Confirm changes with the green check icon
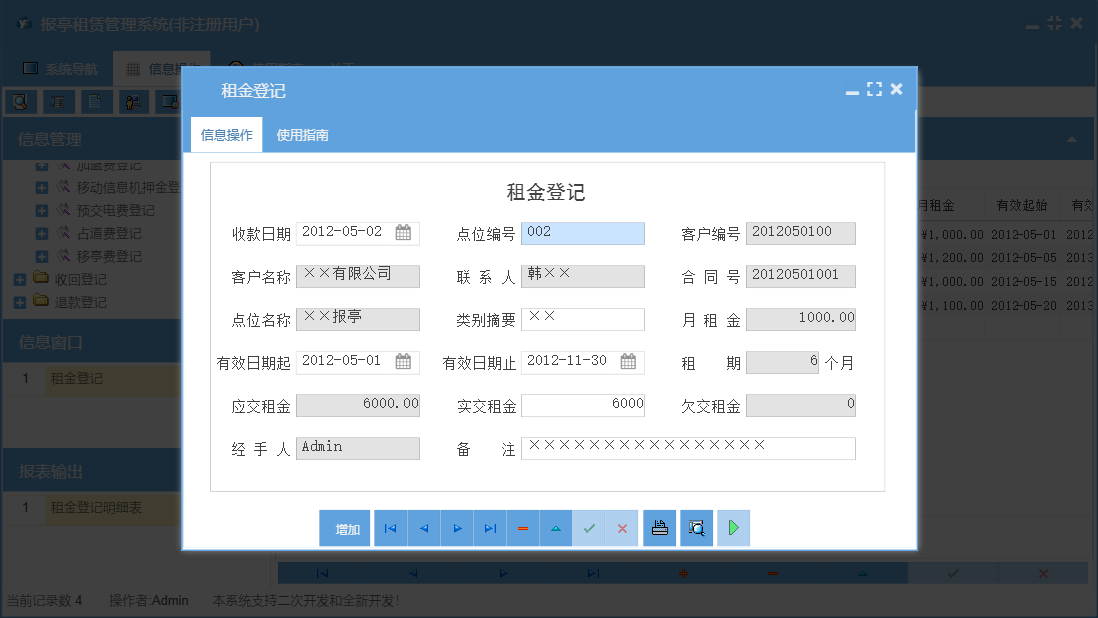The width and height of the screenshot is (1098, 618). click(589, 528)
